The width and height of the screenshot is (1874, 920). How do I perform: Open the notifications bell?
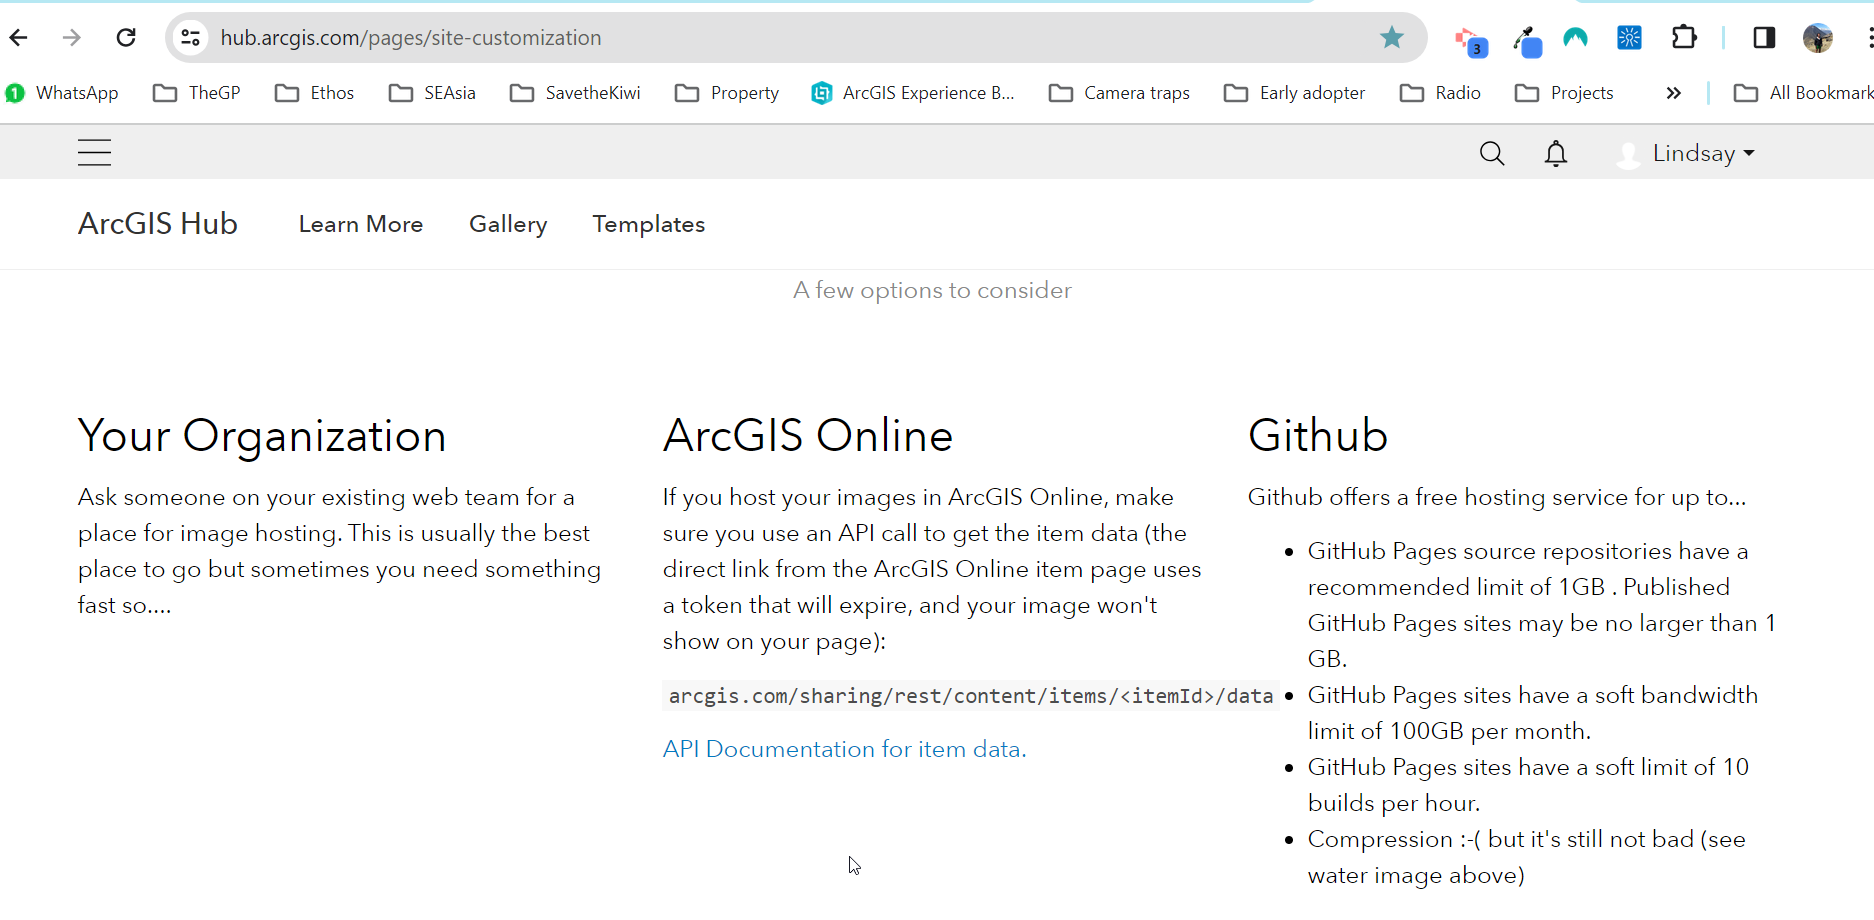[x=1556, y=153]
